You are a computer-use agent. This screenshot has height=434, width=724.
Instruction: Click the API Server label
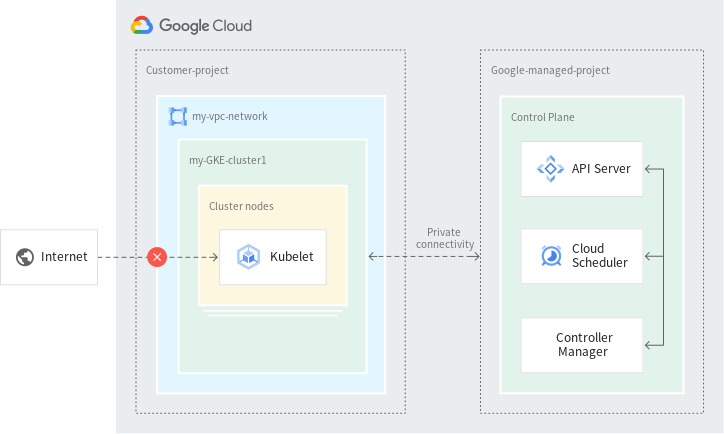coord(601,169)
